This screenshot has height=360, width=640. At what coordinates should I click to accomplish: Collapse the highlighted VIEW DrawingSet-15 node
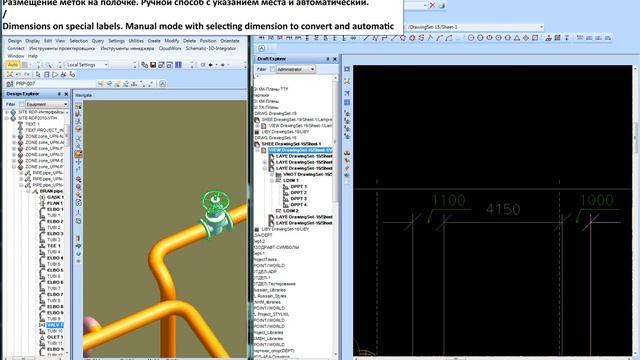tap(258, 150)
